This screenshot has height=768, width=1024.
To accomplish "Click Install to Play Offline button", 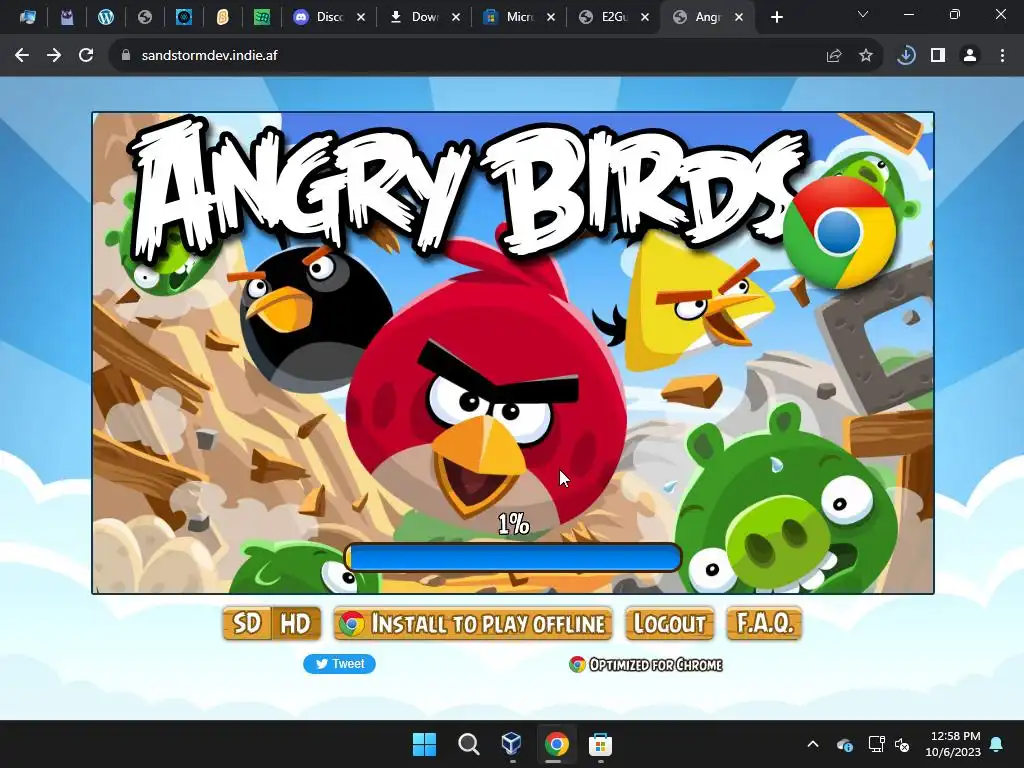I will tap(473, 624).
